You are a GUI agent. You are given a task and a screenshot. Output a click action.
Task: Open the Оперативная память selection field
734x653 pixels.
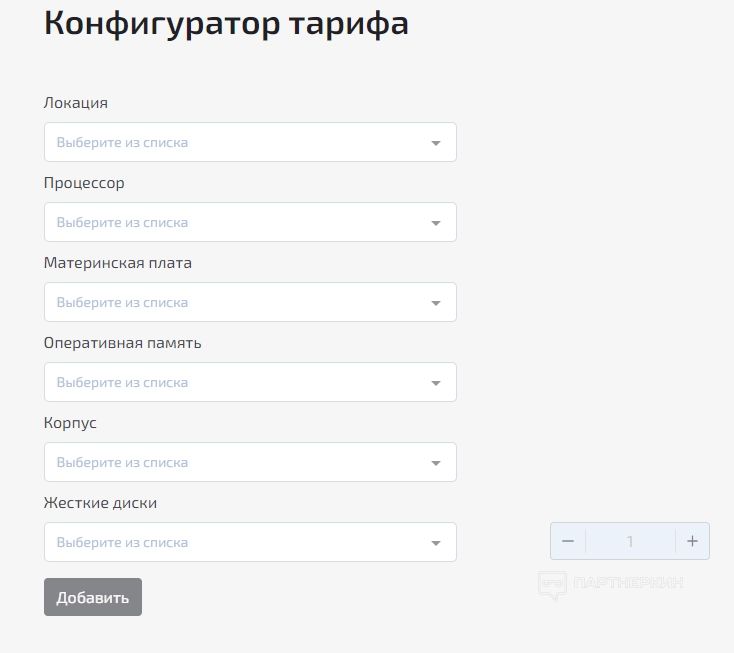(240, 382)
